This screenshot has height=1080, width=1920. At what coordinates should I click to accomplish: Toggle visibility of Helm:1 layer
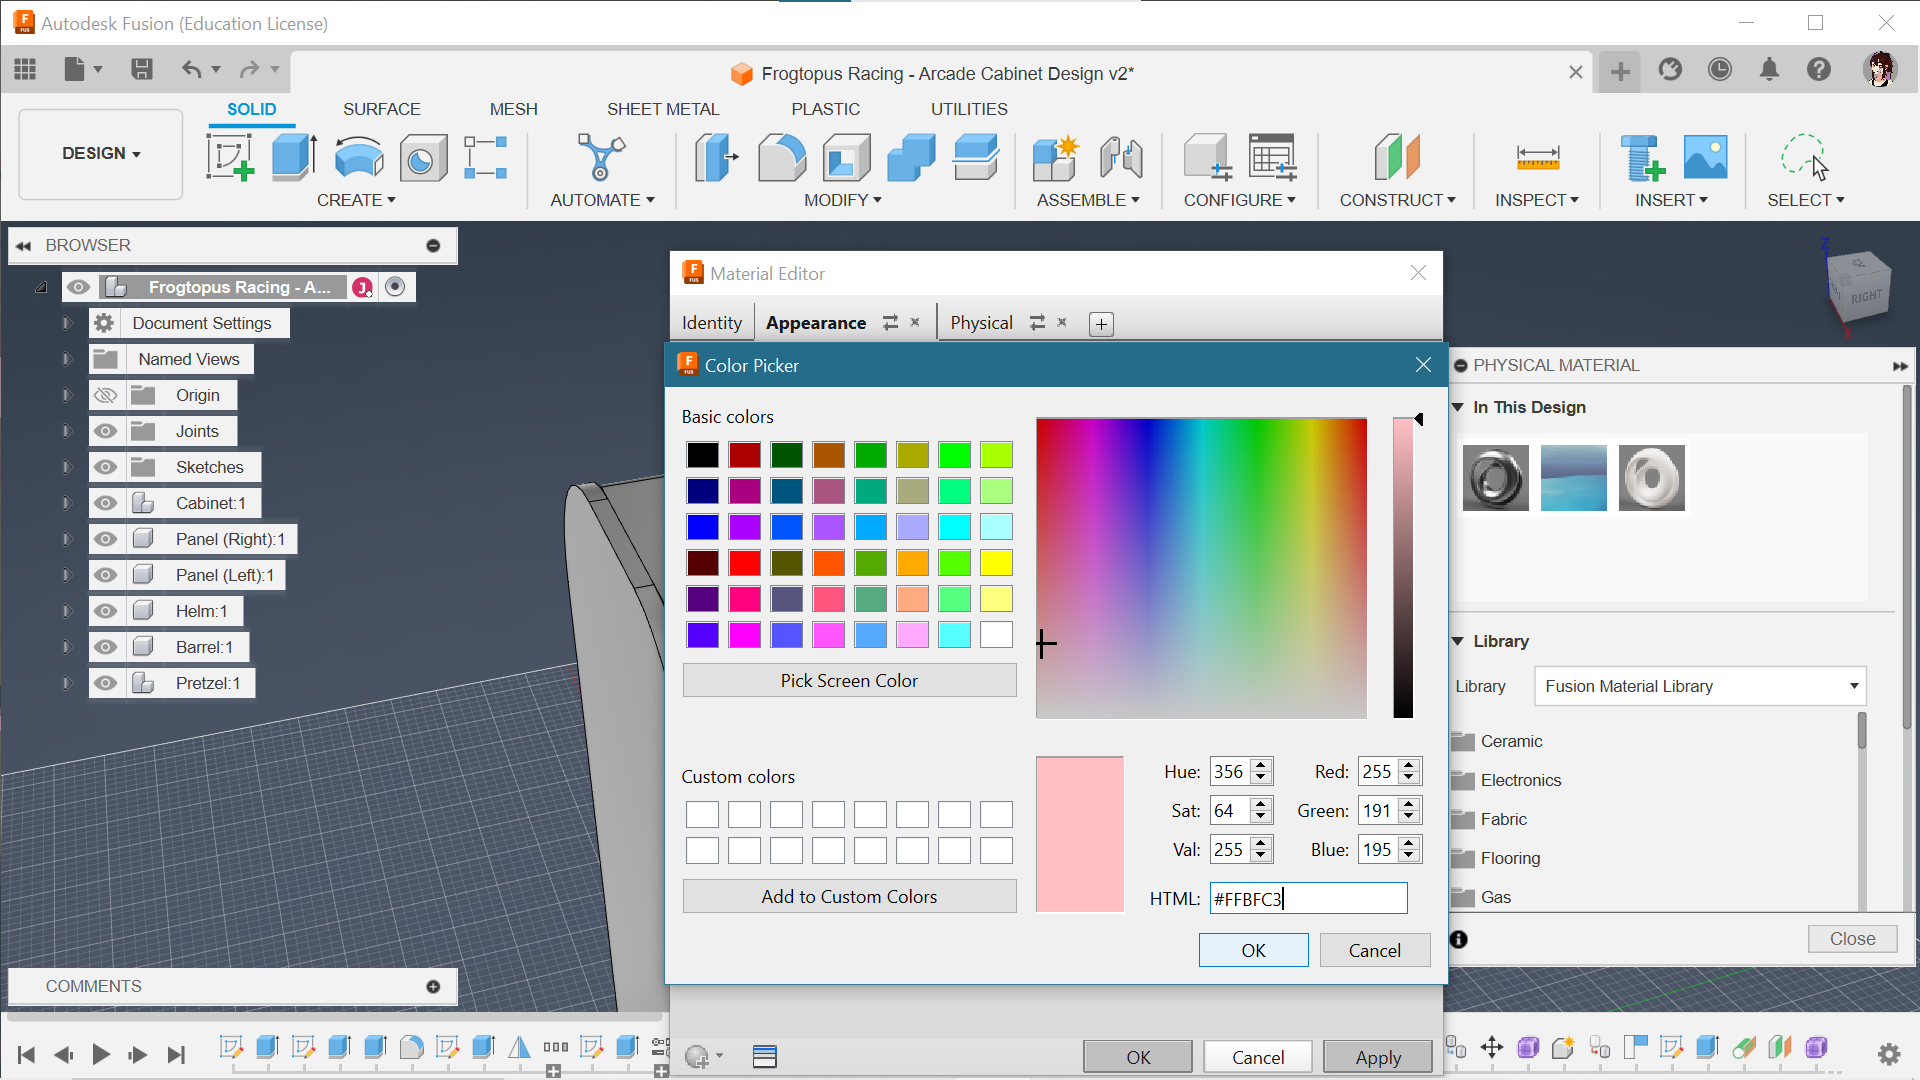tap(105, 611)
